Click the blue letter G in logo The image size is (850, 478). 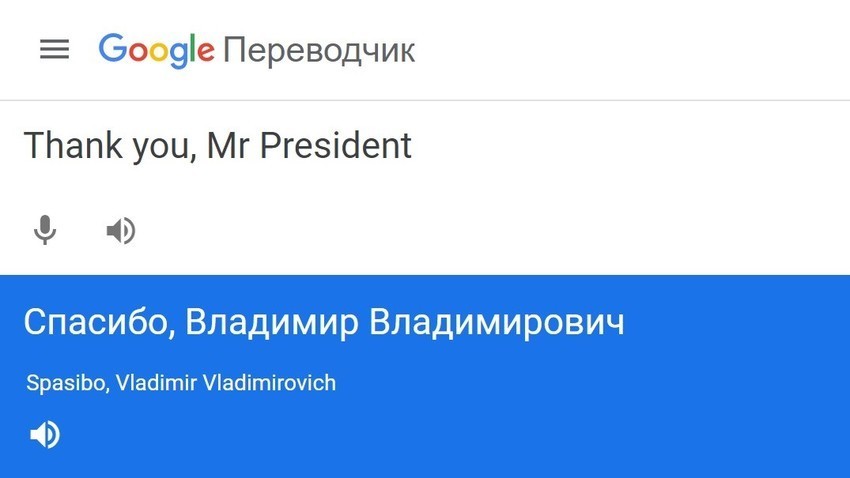112,48
